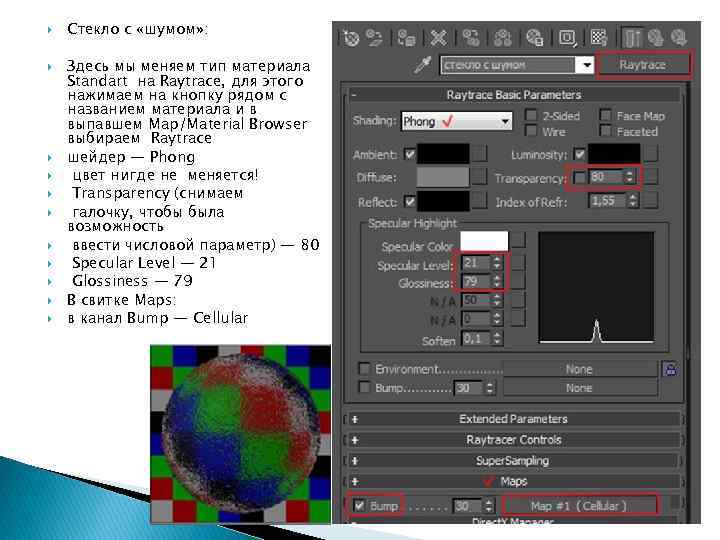720x540 pixels.
Task: Click Environment None map button
Action: tap(579, 369)
